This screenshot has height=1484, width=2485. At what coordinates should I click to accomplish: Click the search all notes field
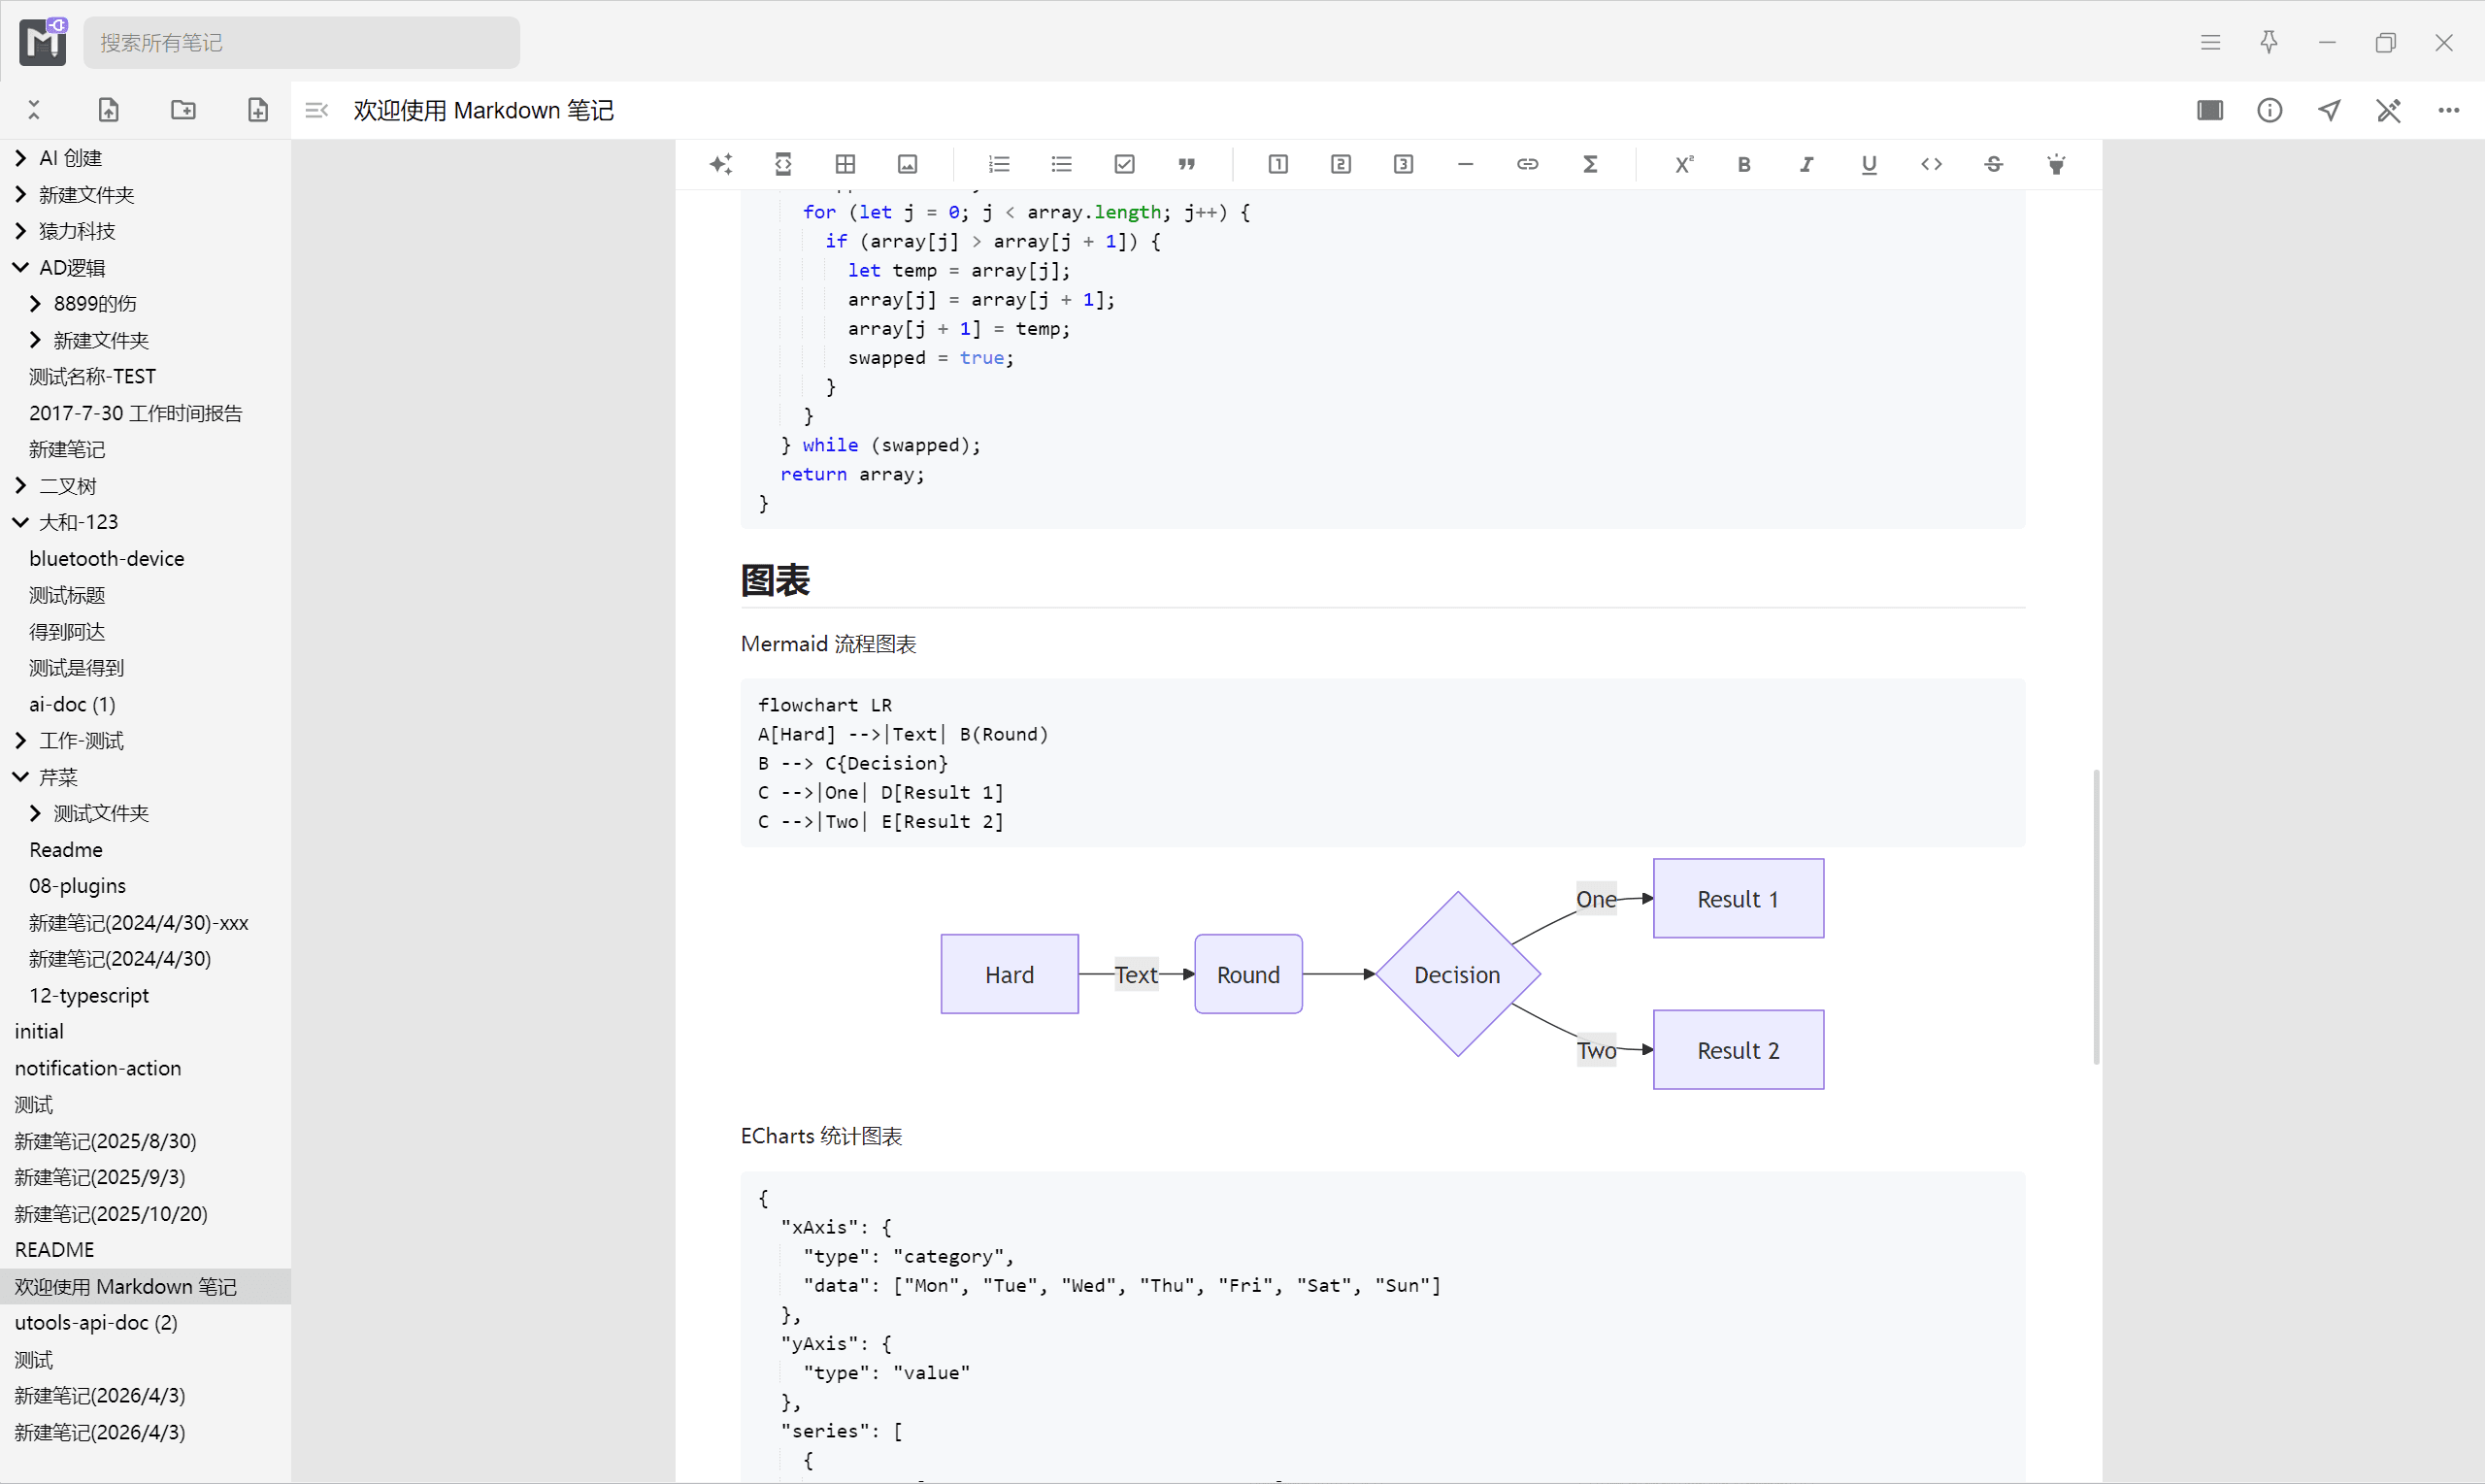pos(300,42)
